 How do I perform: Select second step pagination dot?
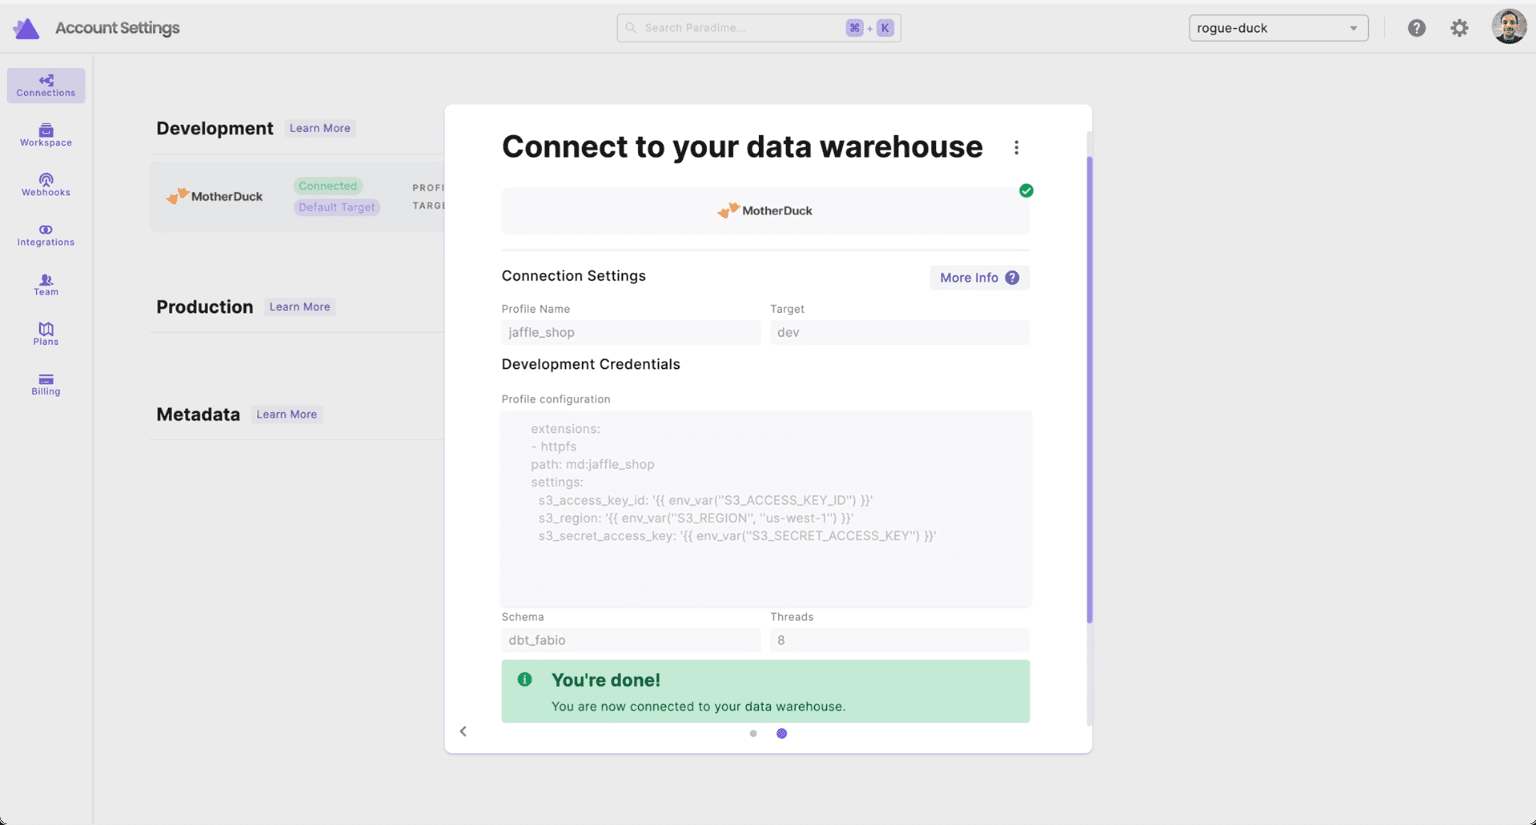782,734
